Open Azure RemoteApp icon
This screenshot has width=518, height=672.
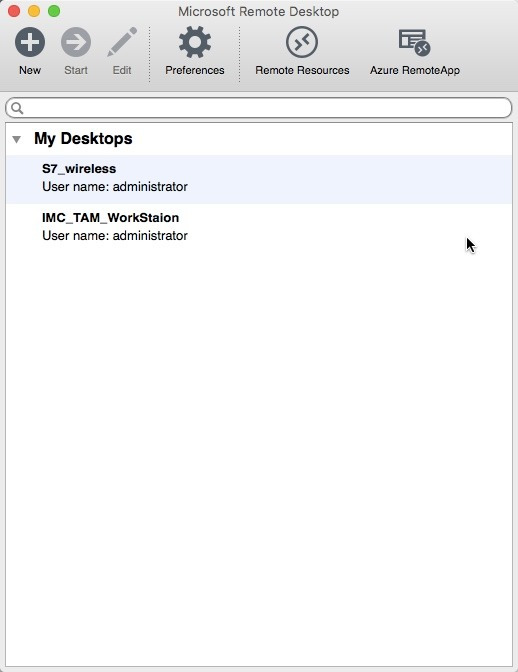point(414,42)
